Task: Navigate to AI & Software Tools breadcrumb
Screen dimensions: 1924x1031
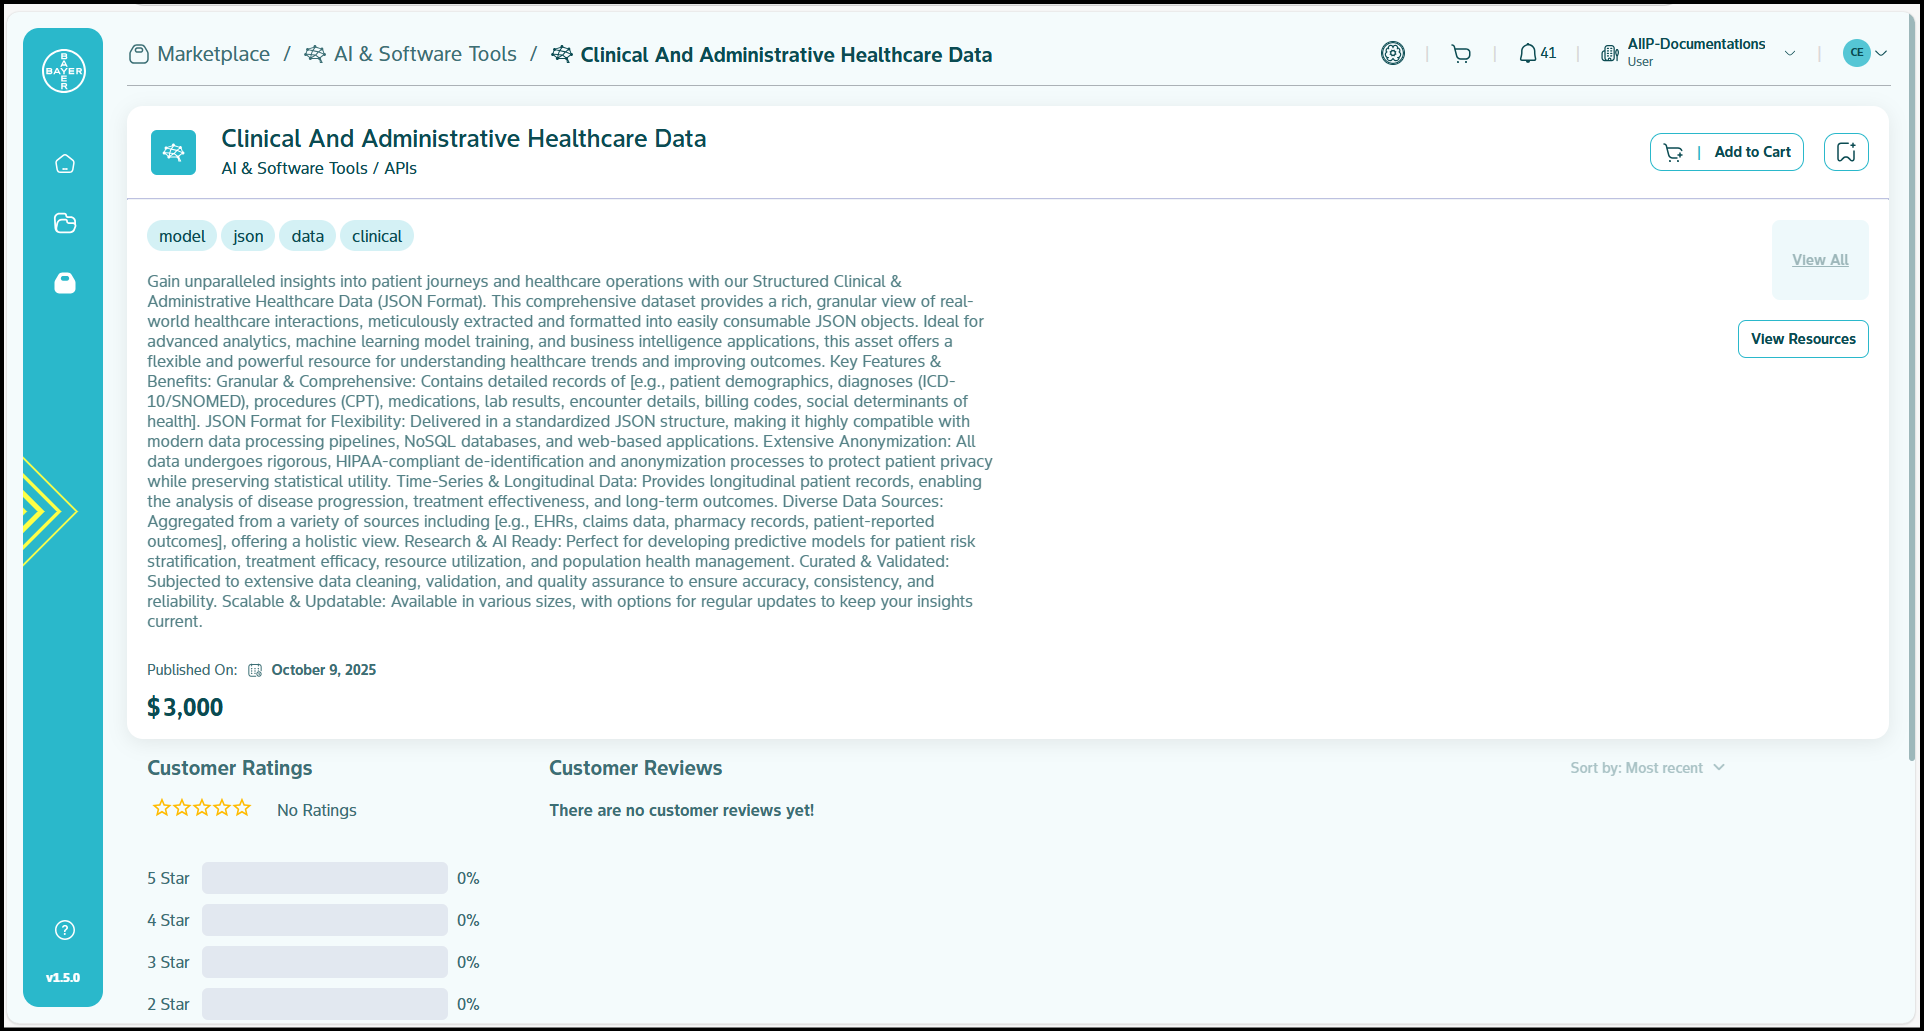Action: pyautogui.click(x=424, y=54)
